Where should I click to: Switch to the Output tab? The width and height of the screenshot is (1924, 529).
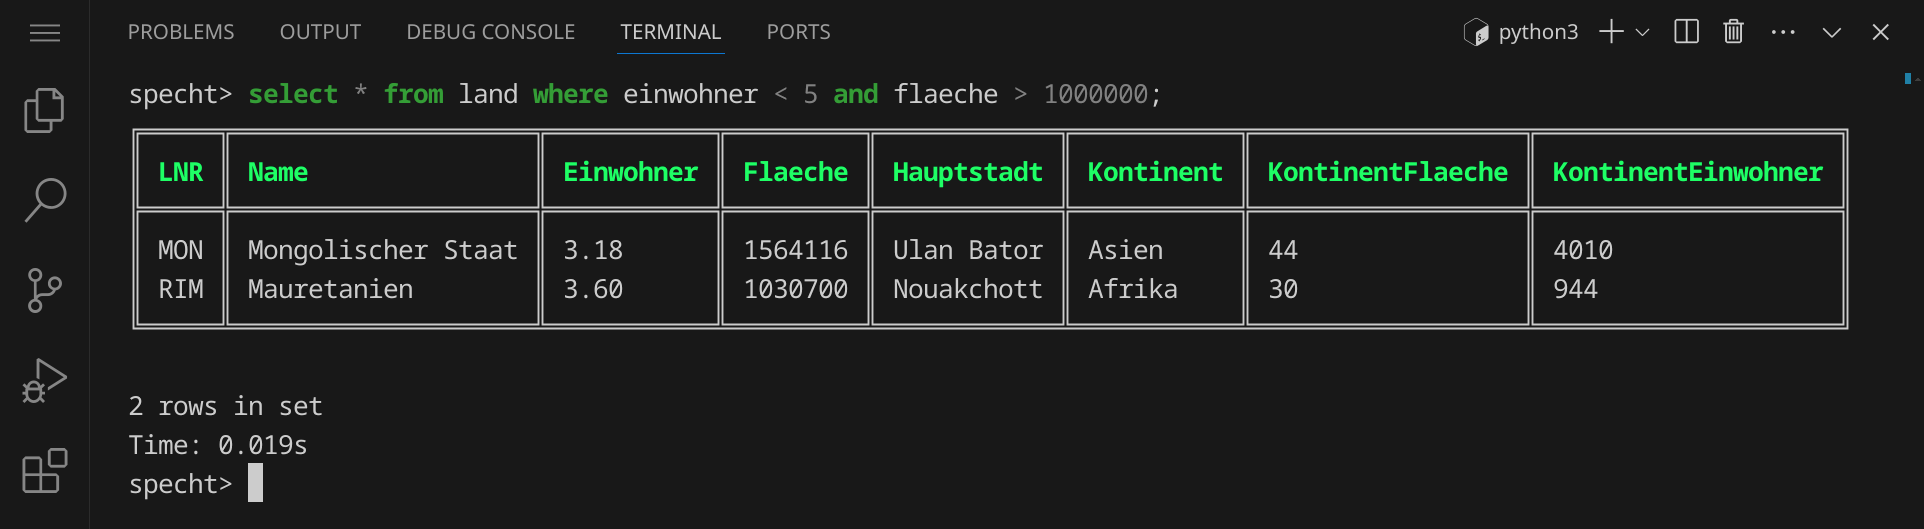pos(320,32)
